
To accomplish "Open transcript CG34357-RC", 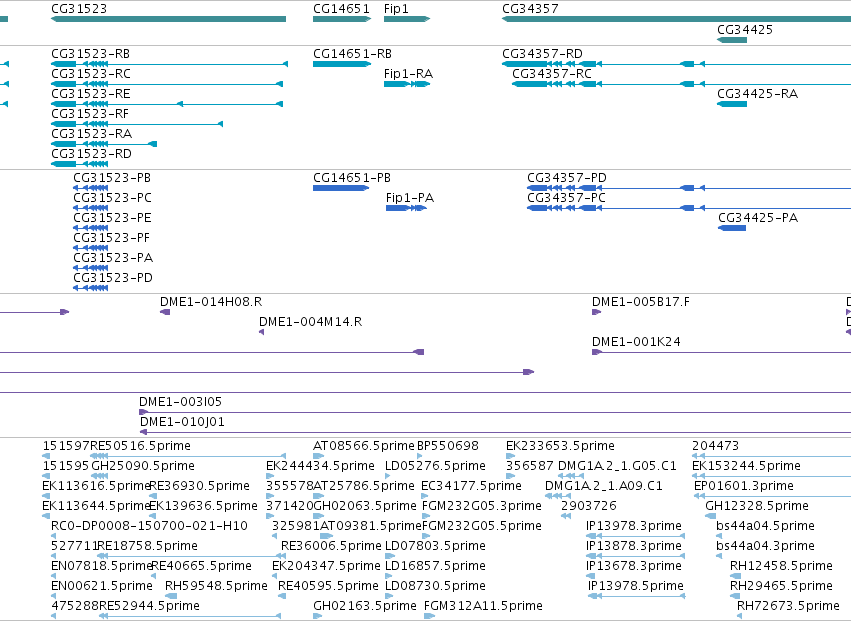I will 682,84.
